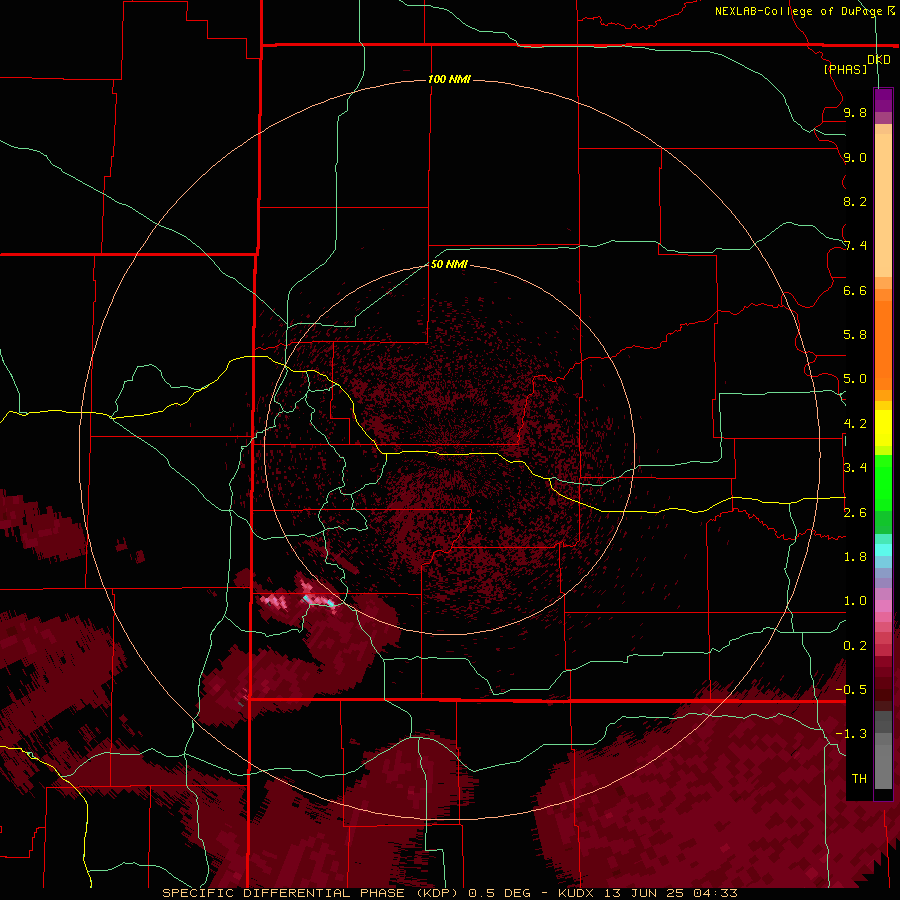
Task: Click the bright green segment of the color bar
Action: (x=883, y=483)
